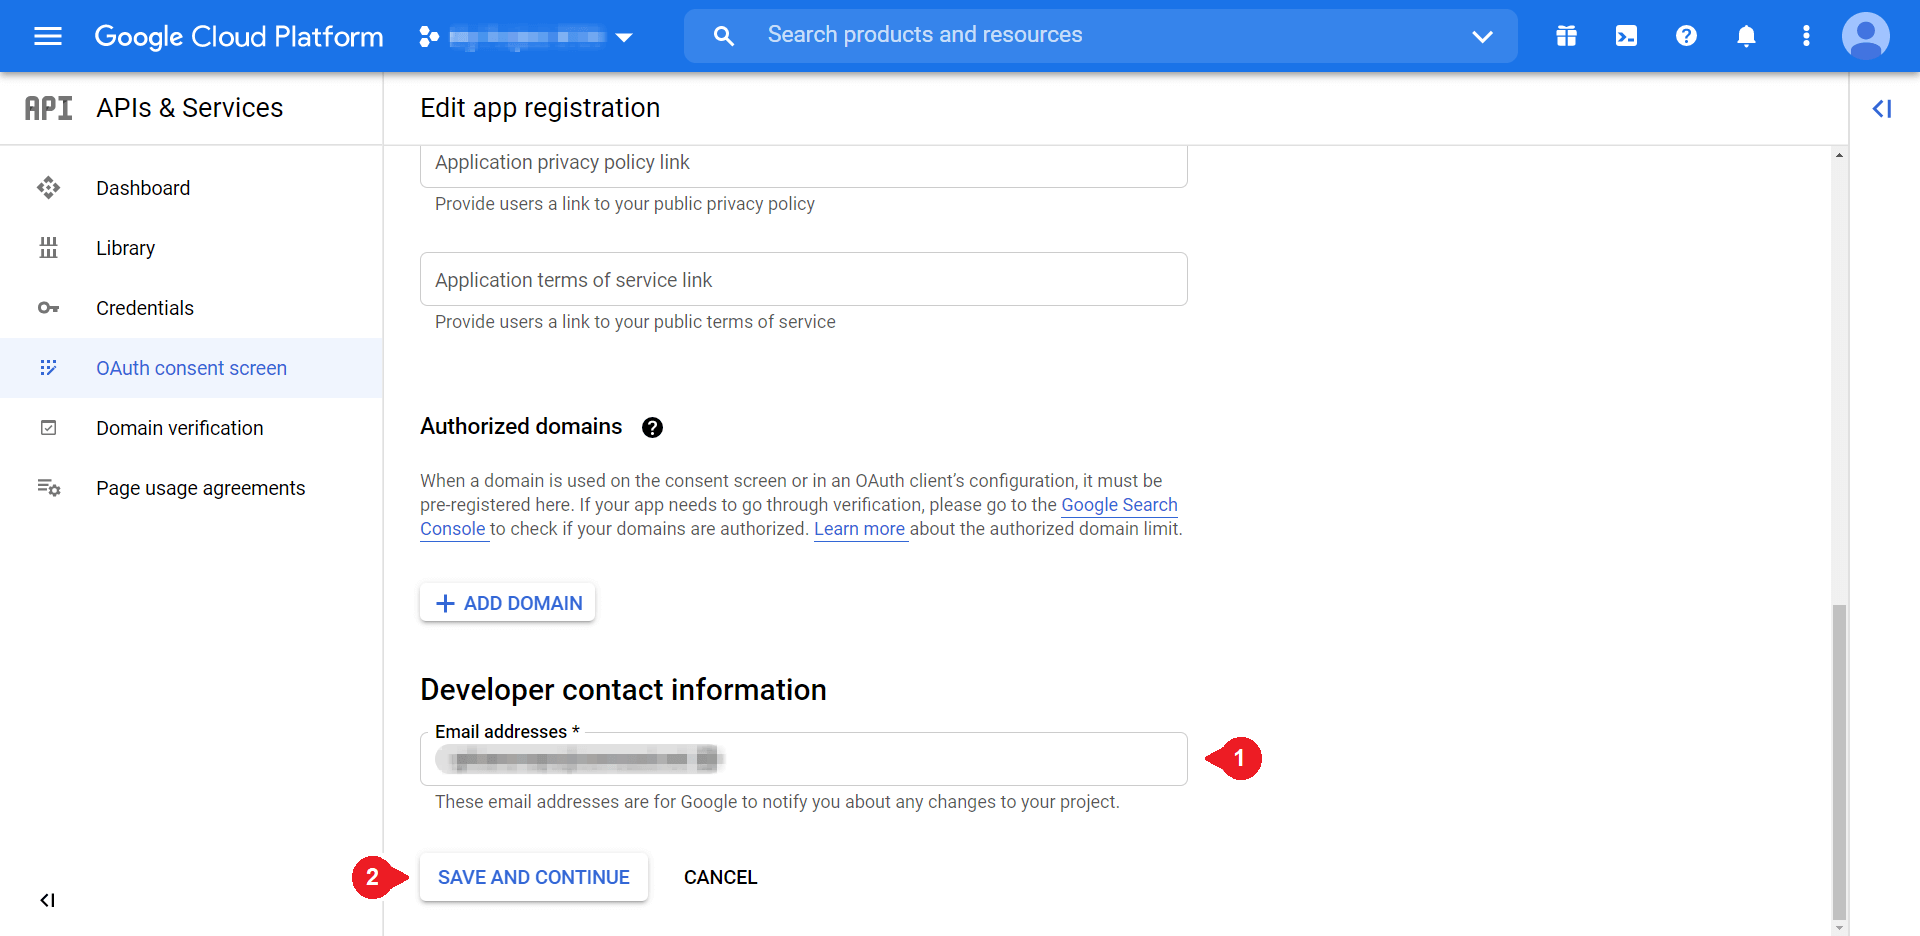The height and width of the screenshot is (936, 1920).
Task: Expand the search bar dropdown arrow
Action: 1482,37
